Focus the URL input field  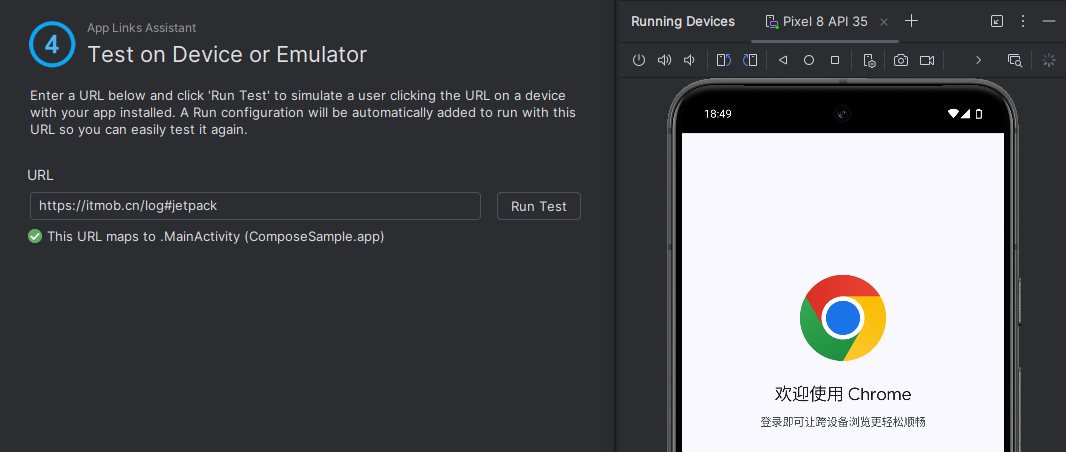256,206
